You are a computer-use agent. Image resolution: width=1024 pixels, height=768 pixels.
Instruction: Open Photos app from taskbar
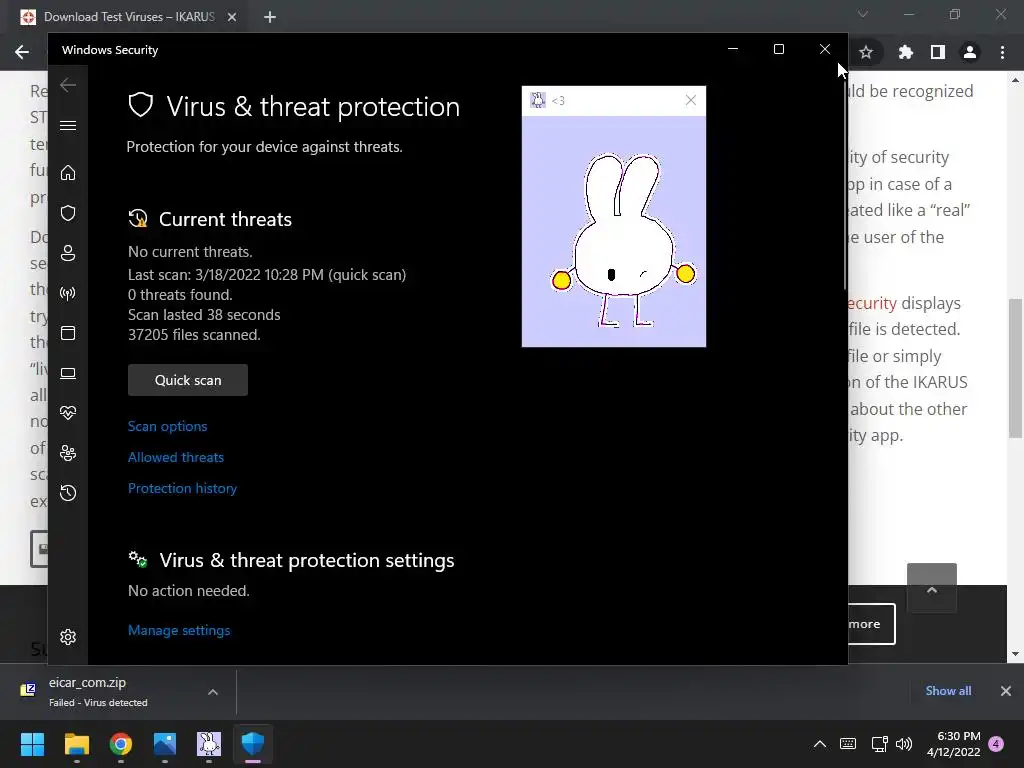coord(165,744)
